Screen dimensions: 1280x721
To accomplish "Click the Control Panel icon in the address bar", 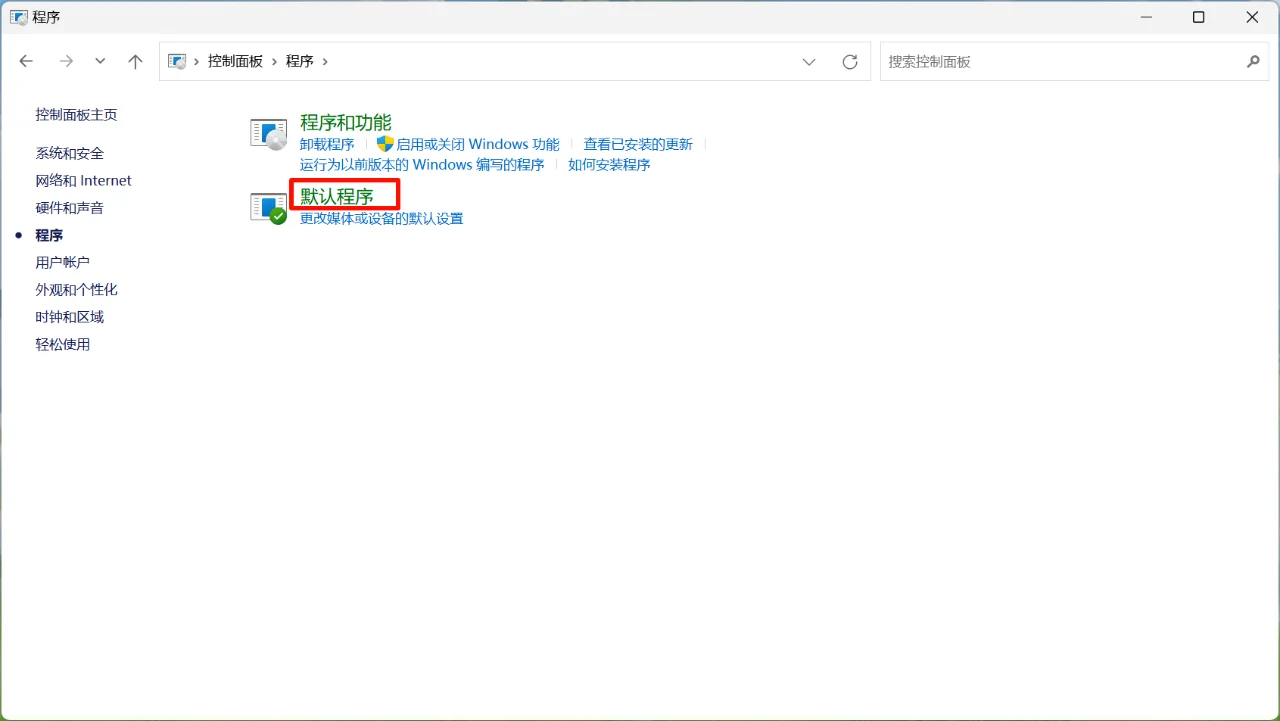I will 177,60.
